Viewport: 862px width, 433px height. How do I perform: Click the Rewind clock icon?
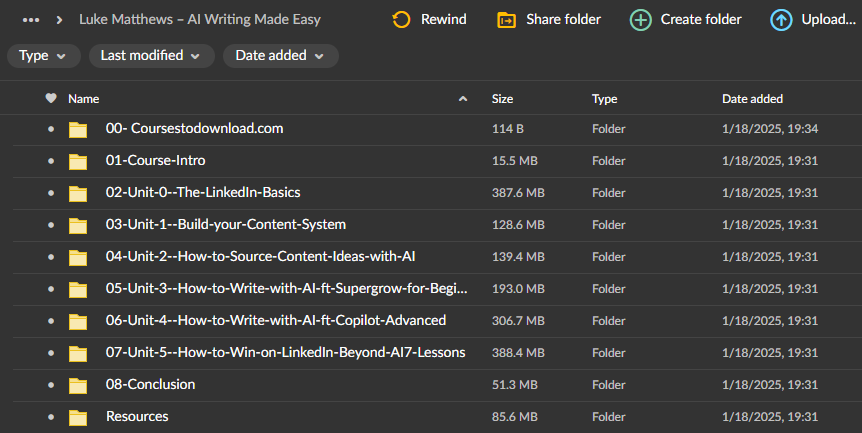point(401,20)
